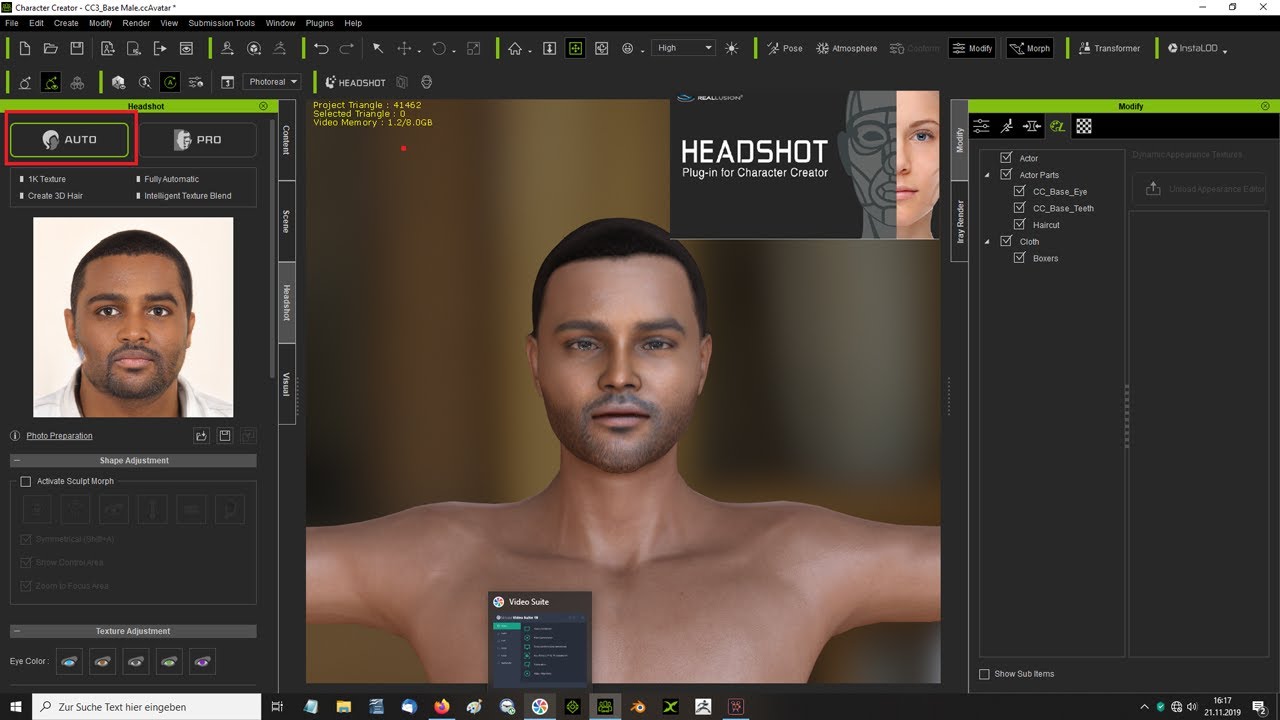Choose the purple eye color

point(202,661)
